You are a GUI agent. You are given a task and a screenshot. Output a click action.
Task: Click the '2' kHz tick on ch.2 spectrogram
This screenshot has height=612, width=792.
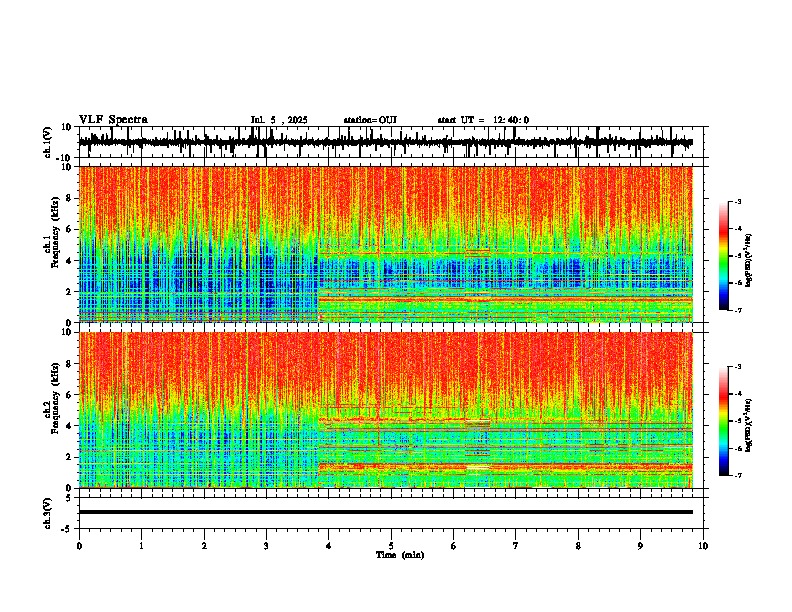[70, 457]
